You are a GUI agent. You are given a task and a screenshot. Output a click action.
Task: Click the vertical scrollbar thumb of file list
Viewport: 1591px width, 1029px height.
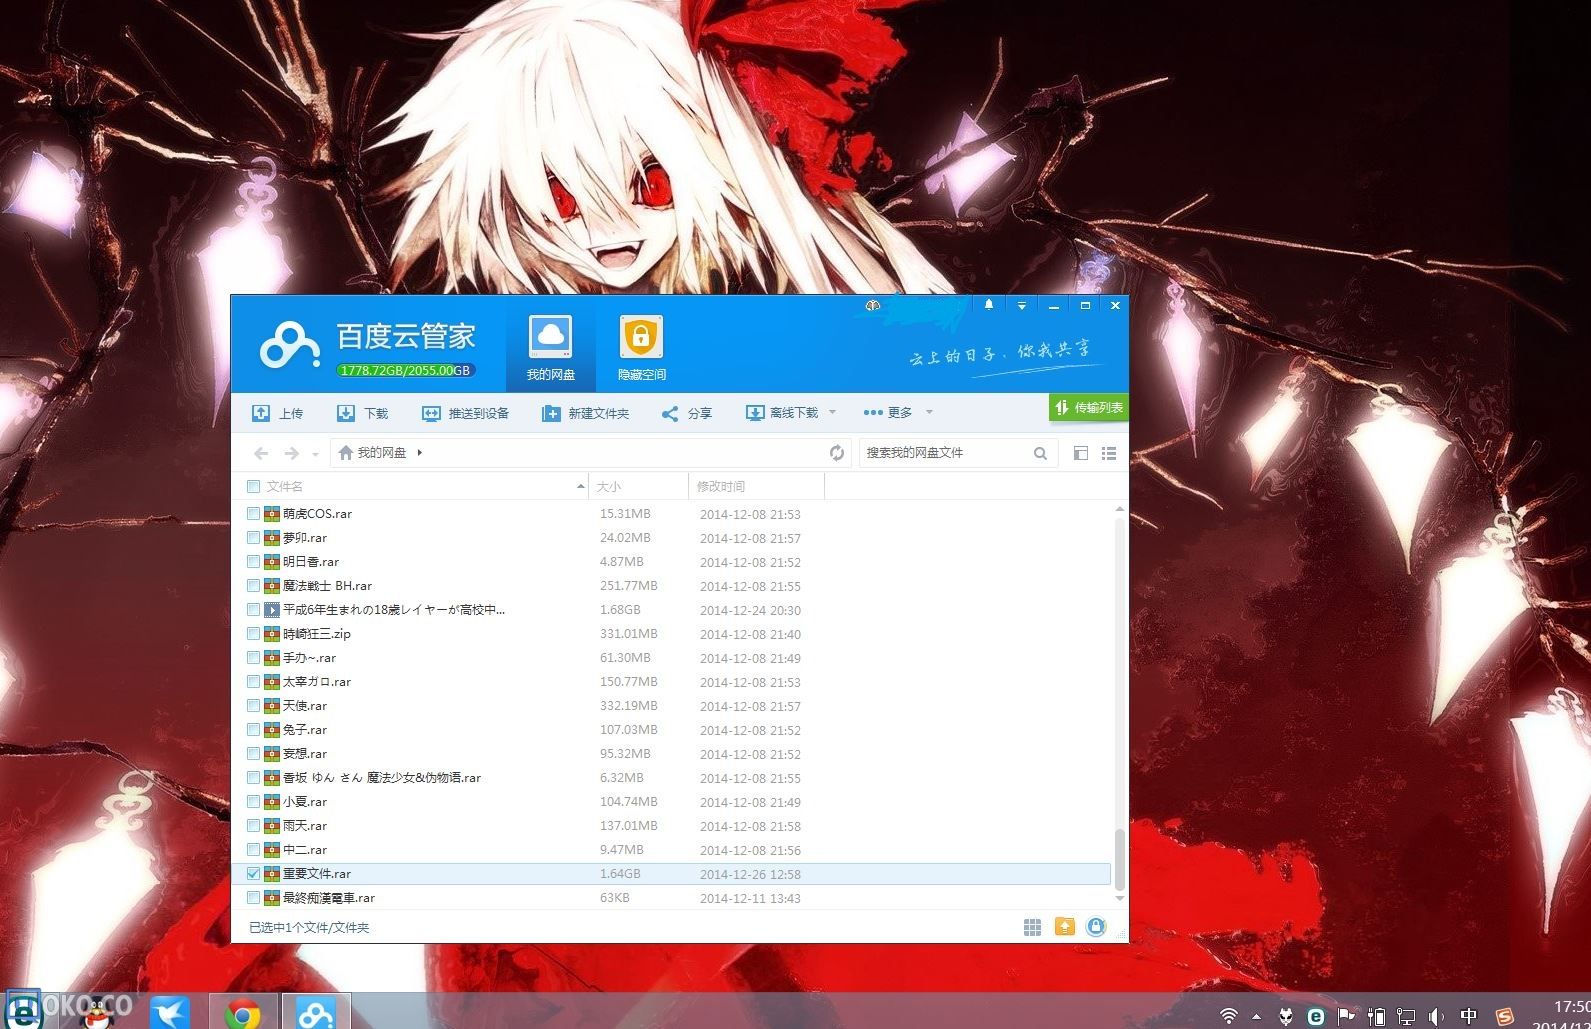pos(1120,858)
